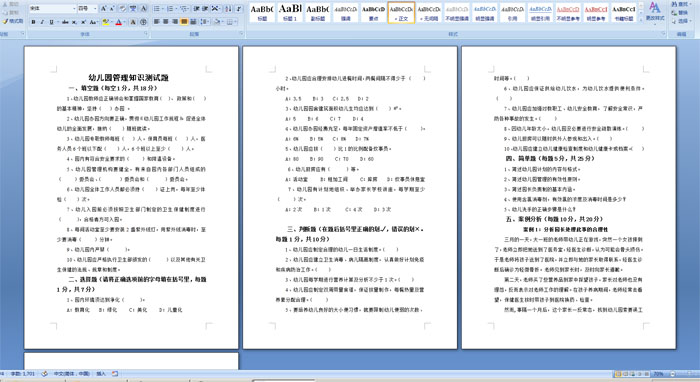Toggle italic text formatting

[42, 22]
